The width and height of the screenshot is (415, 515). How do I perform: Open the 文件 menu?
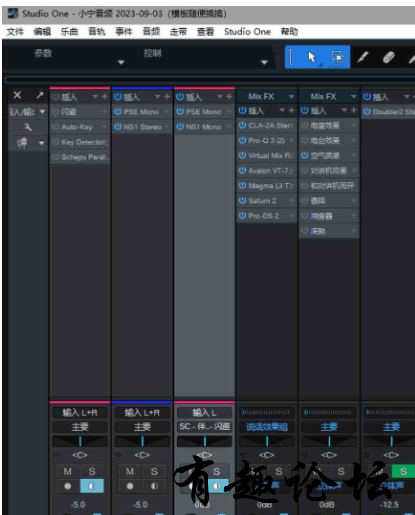point(15,32)
